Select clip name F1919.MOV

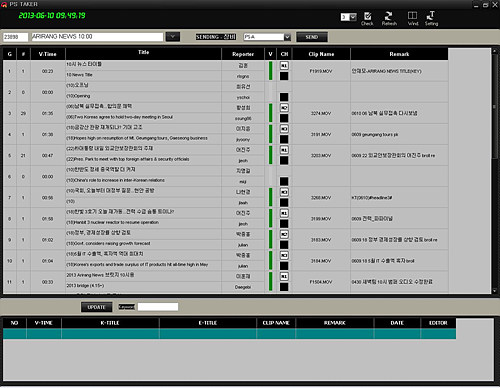pyautogui.click(x=321, y=71)
